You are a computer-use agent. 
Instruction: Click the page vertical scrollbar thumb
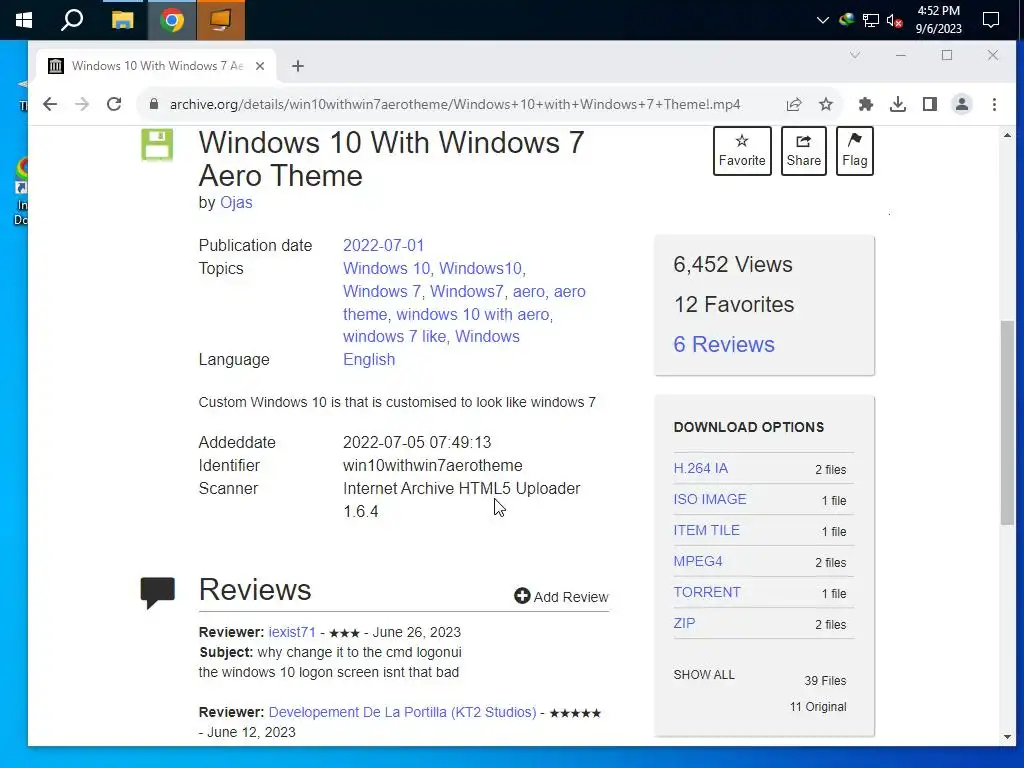pos(1007,423)
